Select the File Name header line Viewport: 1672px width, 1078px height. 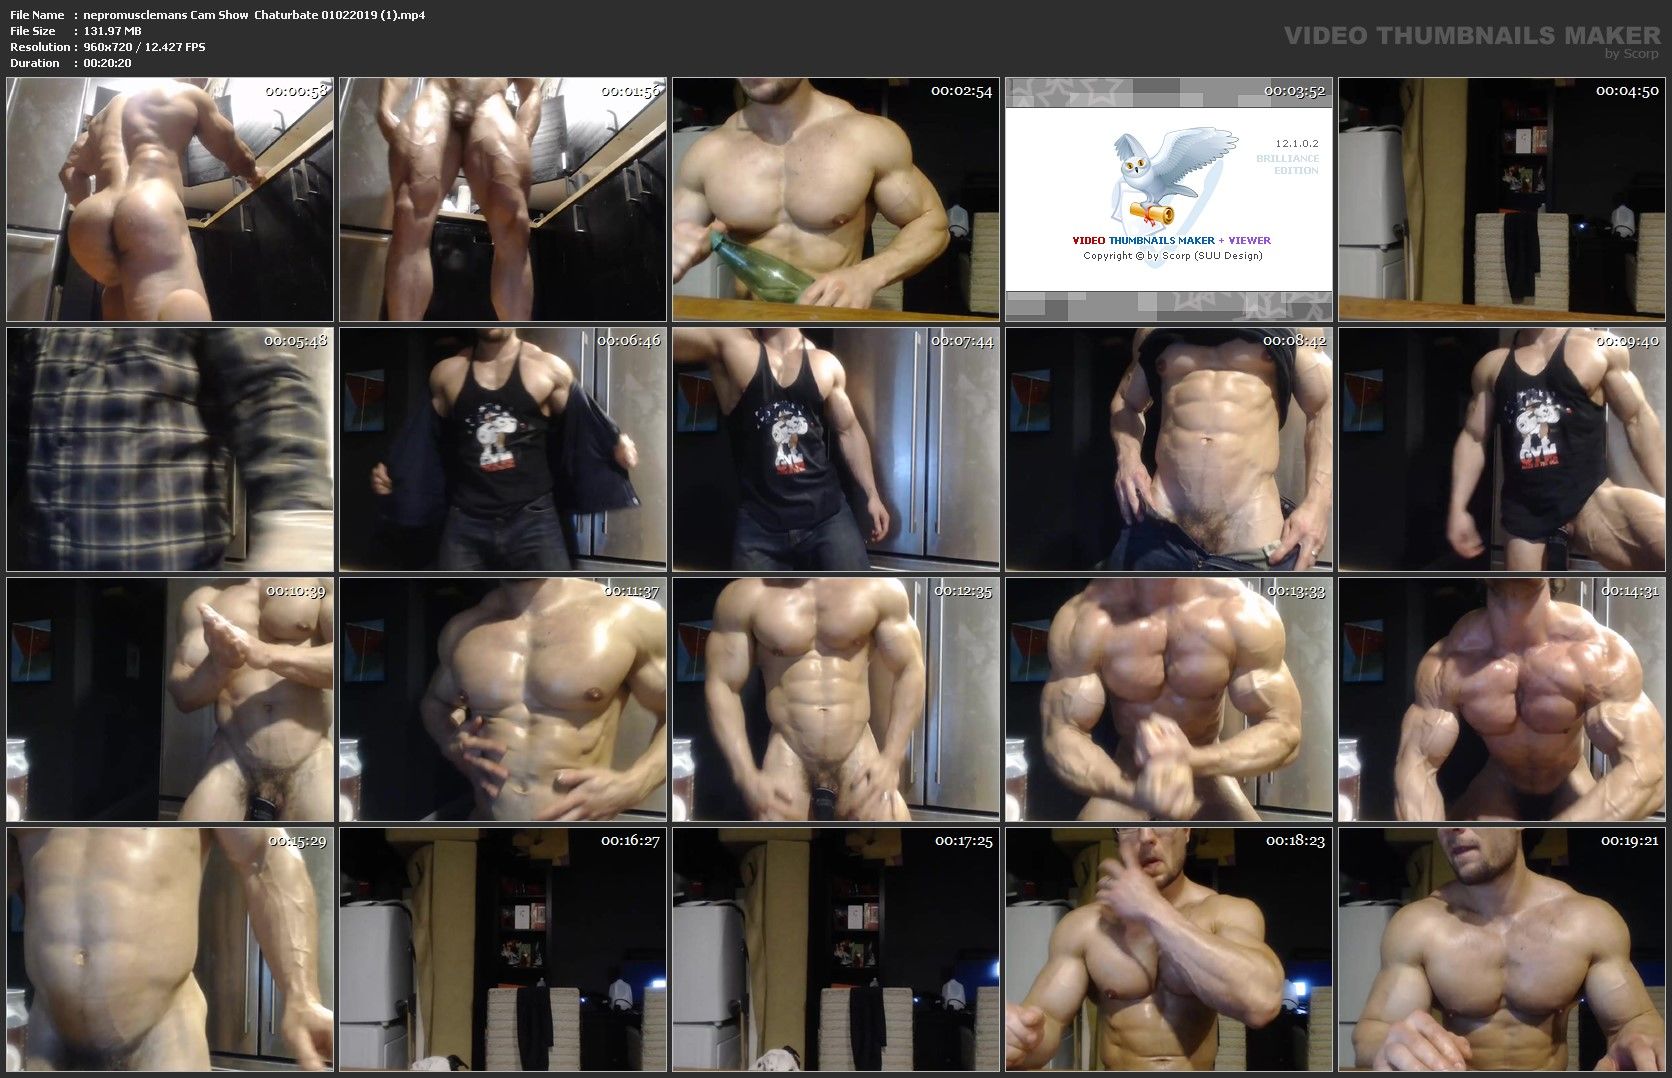coord(217,15)
